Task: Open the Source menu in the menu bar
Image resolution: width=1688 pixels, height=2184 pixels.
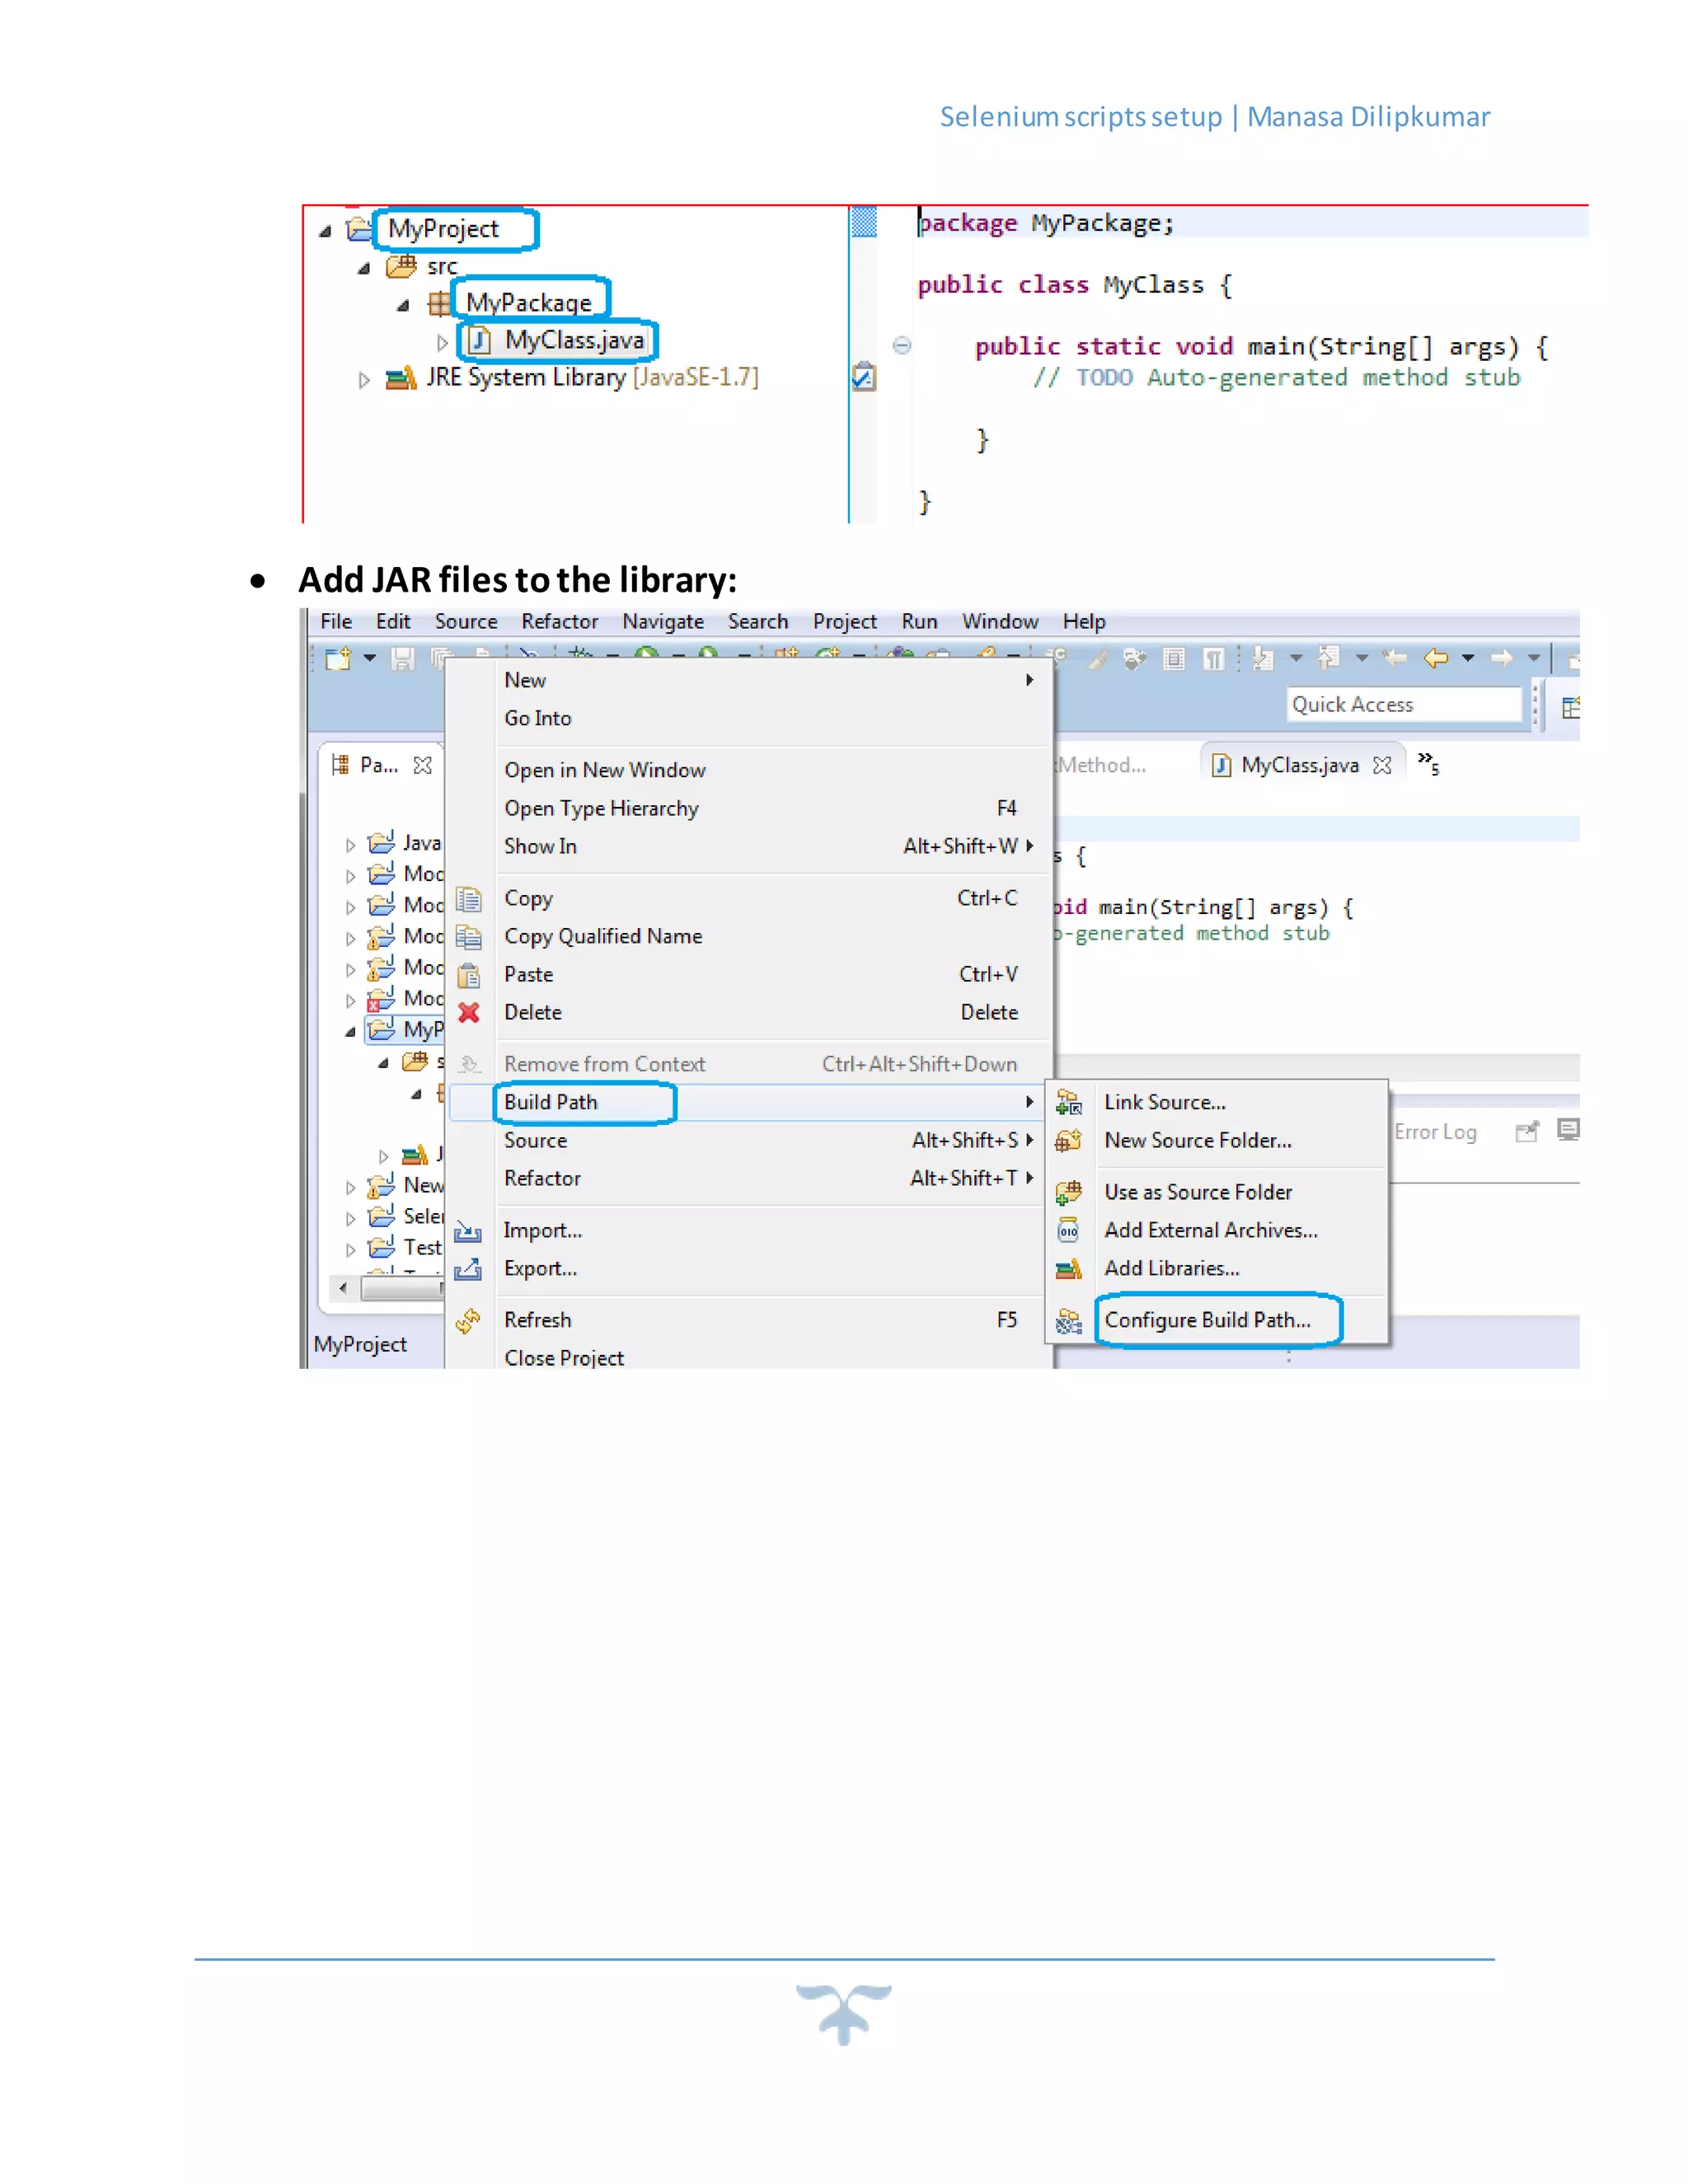Action: (x=466, y=621)
